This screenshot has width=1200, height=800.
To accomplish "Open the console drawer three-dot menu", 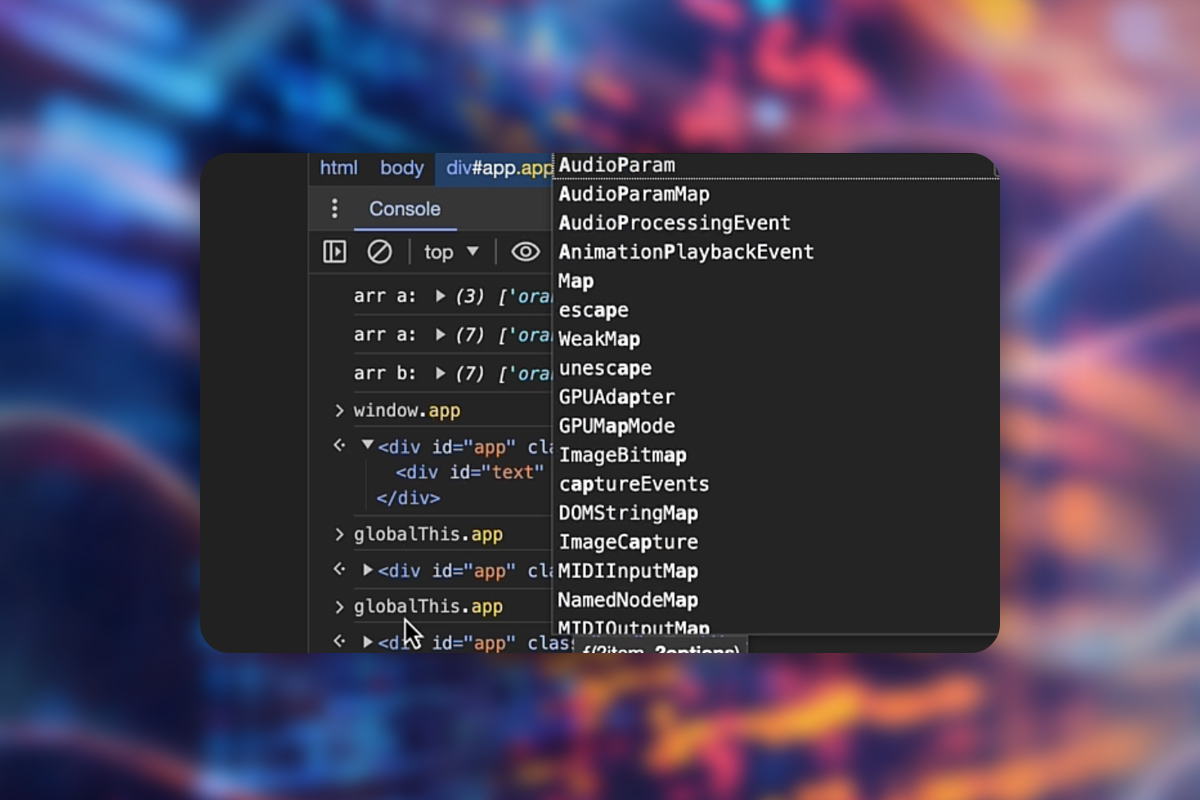I will [334, 209].
